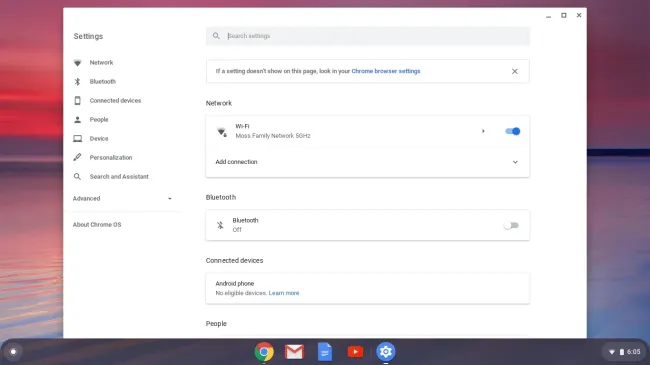
Task: Click the Moss Family Network 5GHz text
Action: [x=273, y=136]
